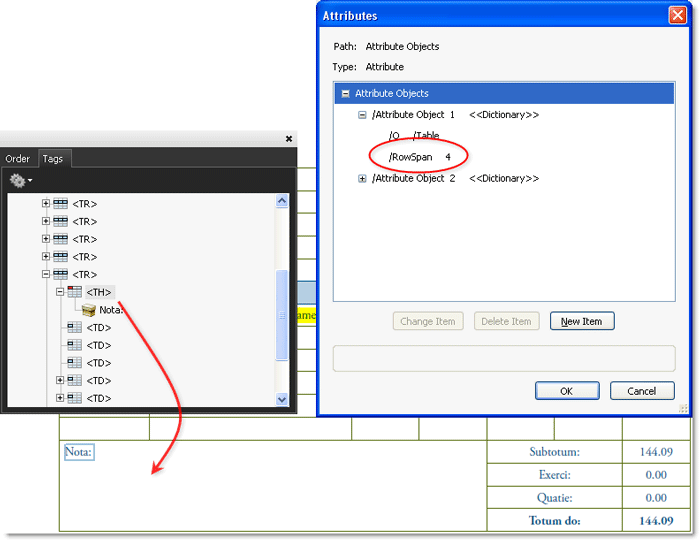
Task: Select the /RowSpan 4 attribute entry
Action: 419,157
